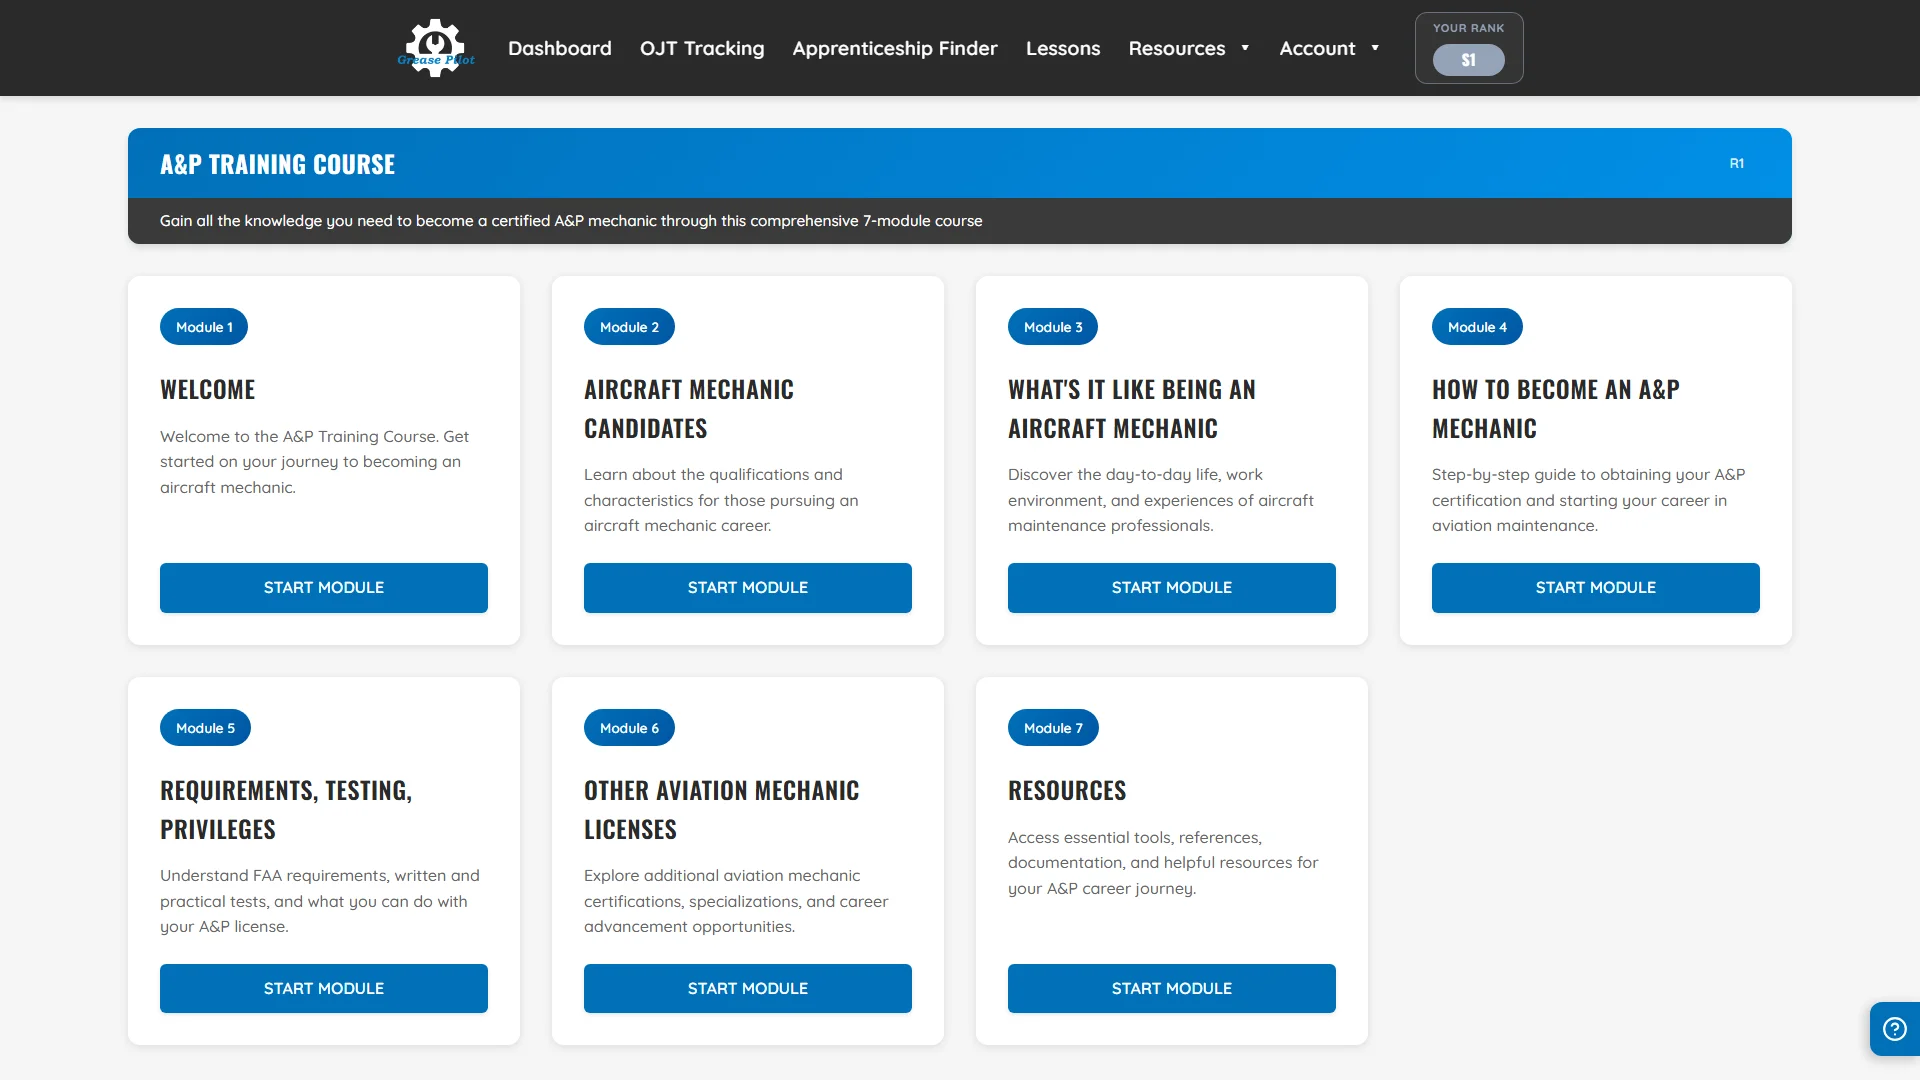
Task: Open Apprenticeship Finder
Action: pos(895,48)
